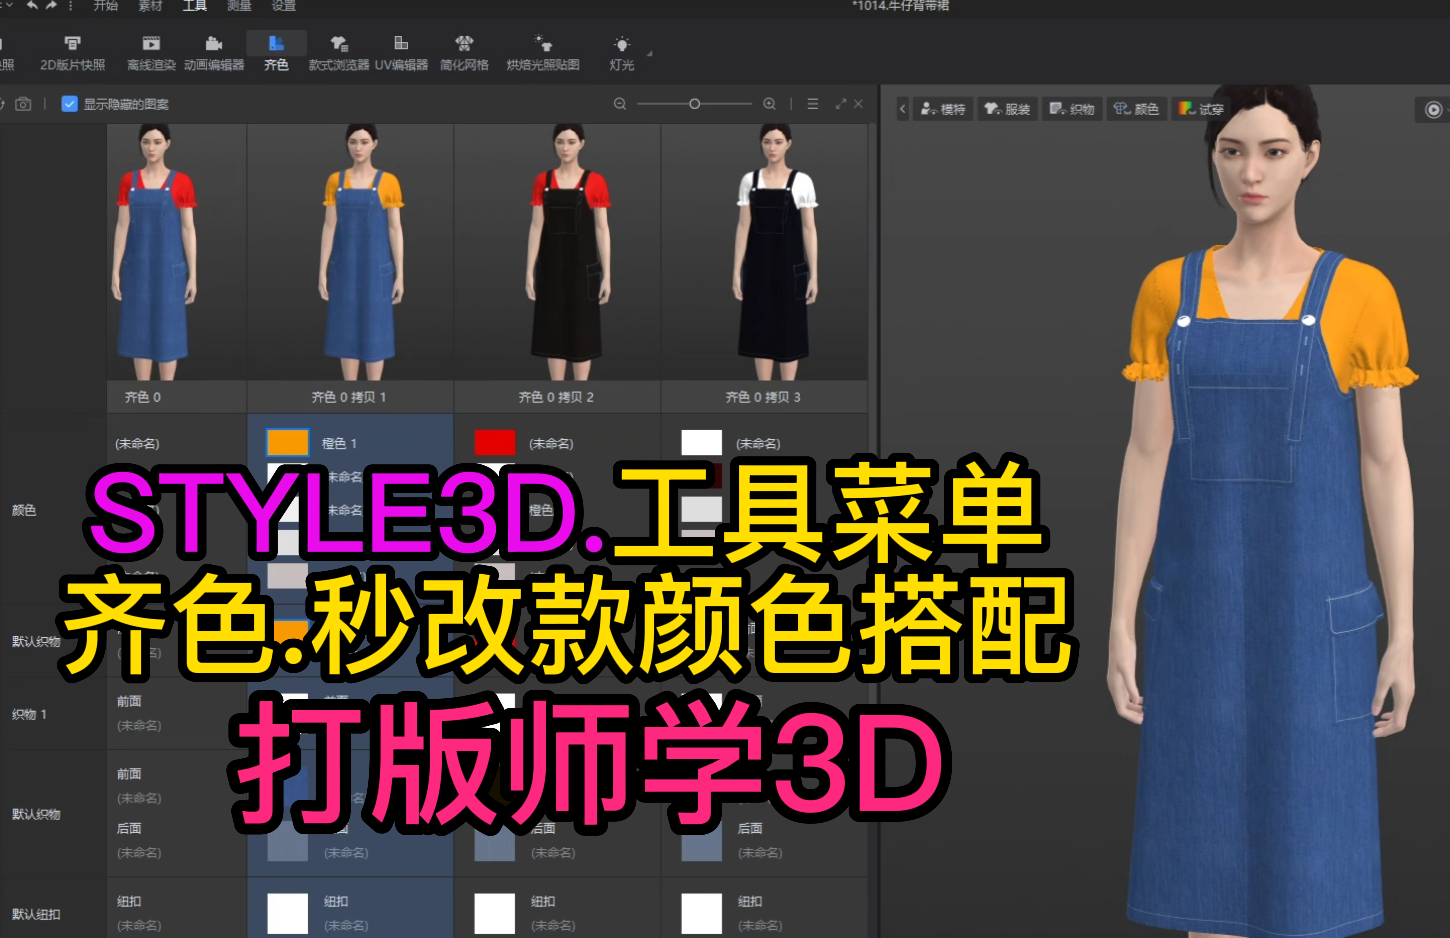Switch to list view icon
Screen dimensions: 1450x938
tap(813, 104)
